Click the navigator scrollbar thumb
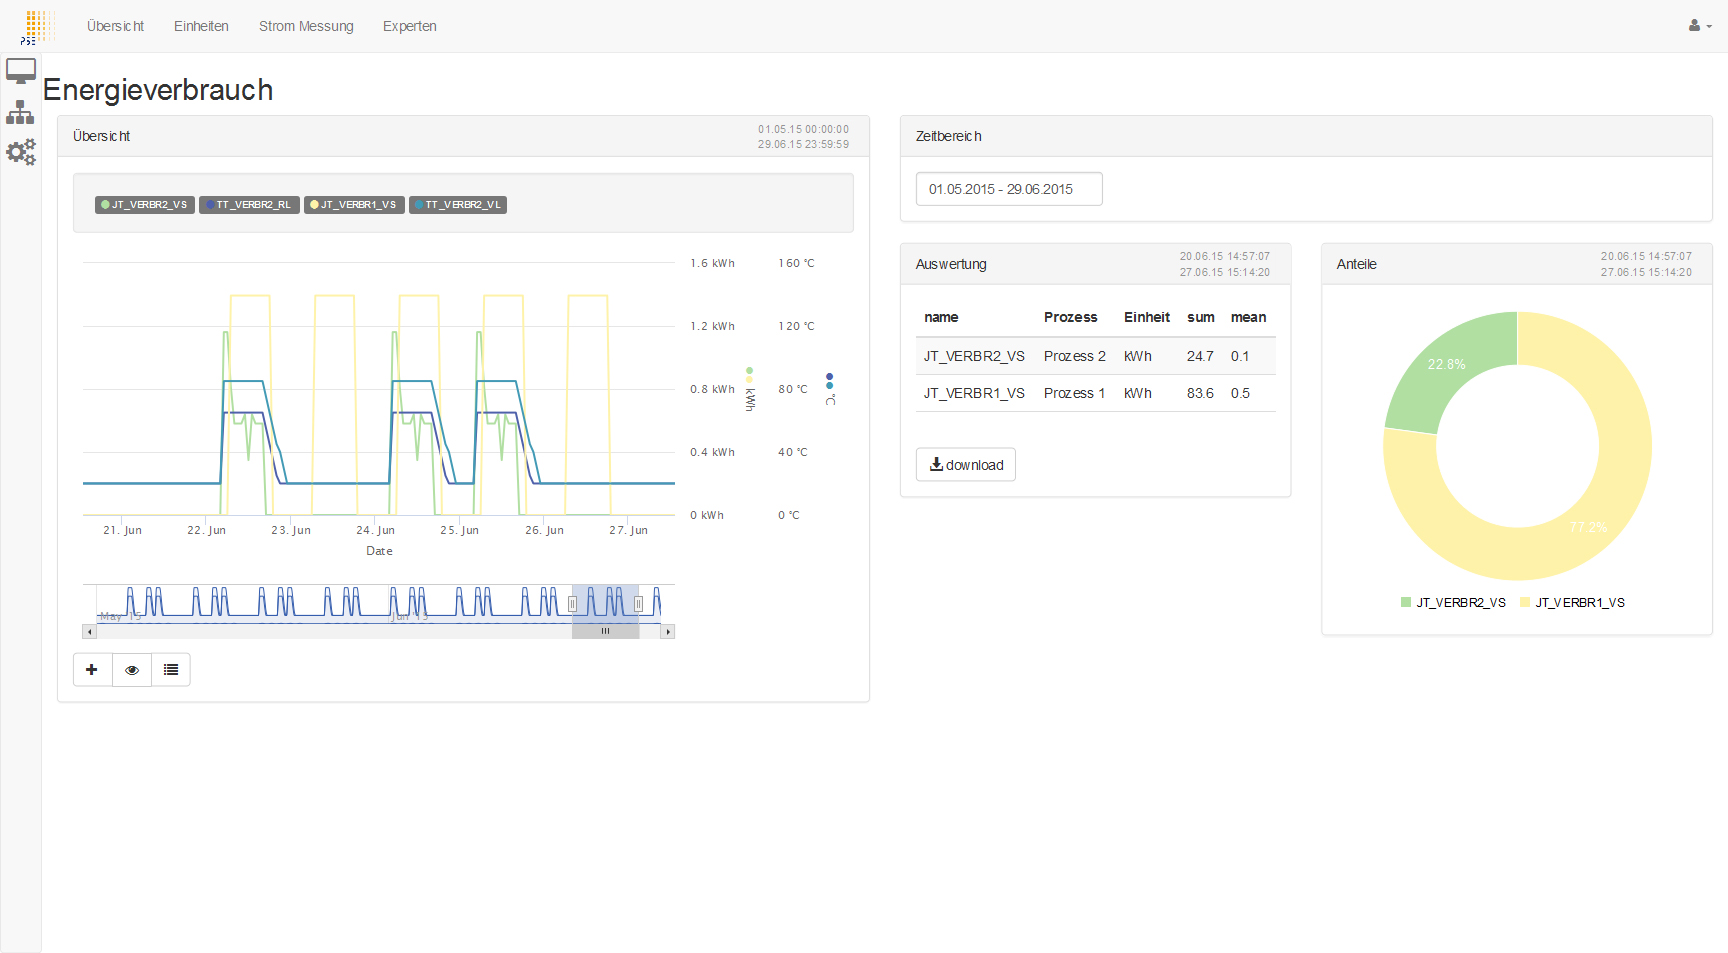This screenshot has height=953, width=1728. tap(605, 632)
